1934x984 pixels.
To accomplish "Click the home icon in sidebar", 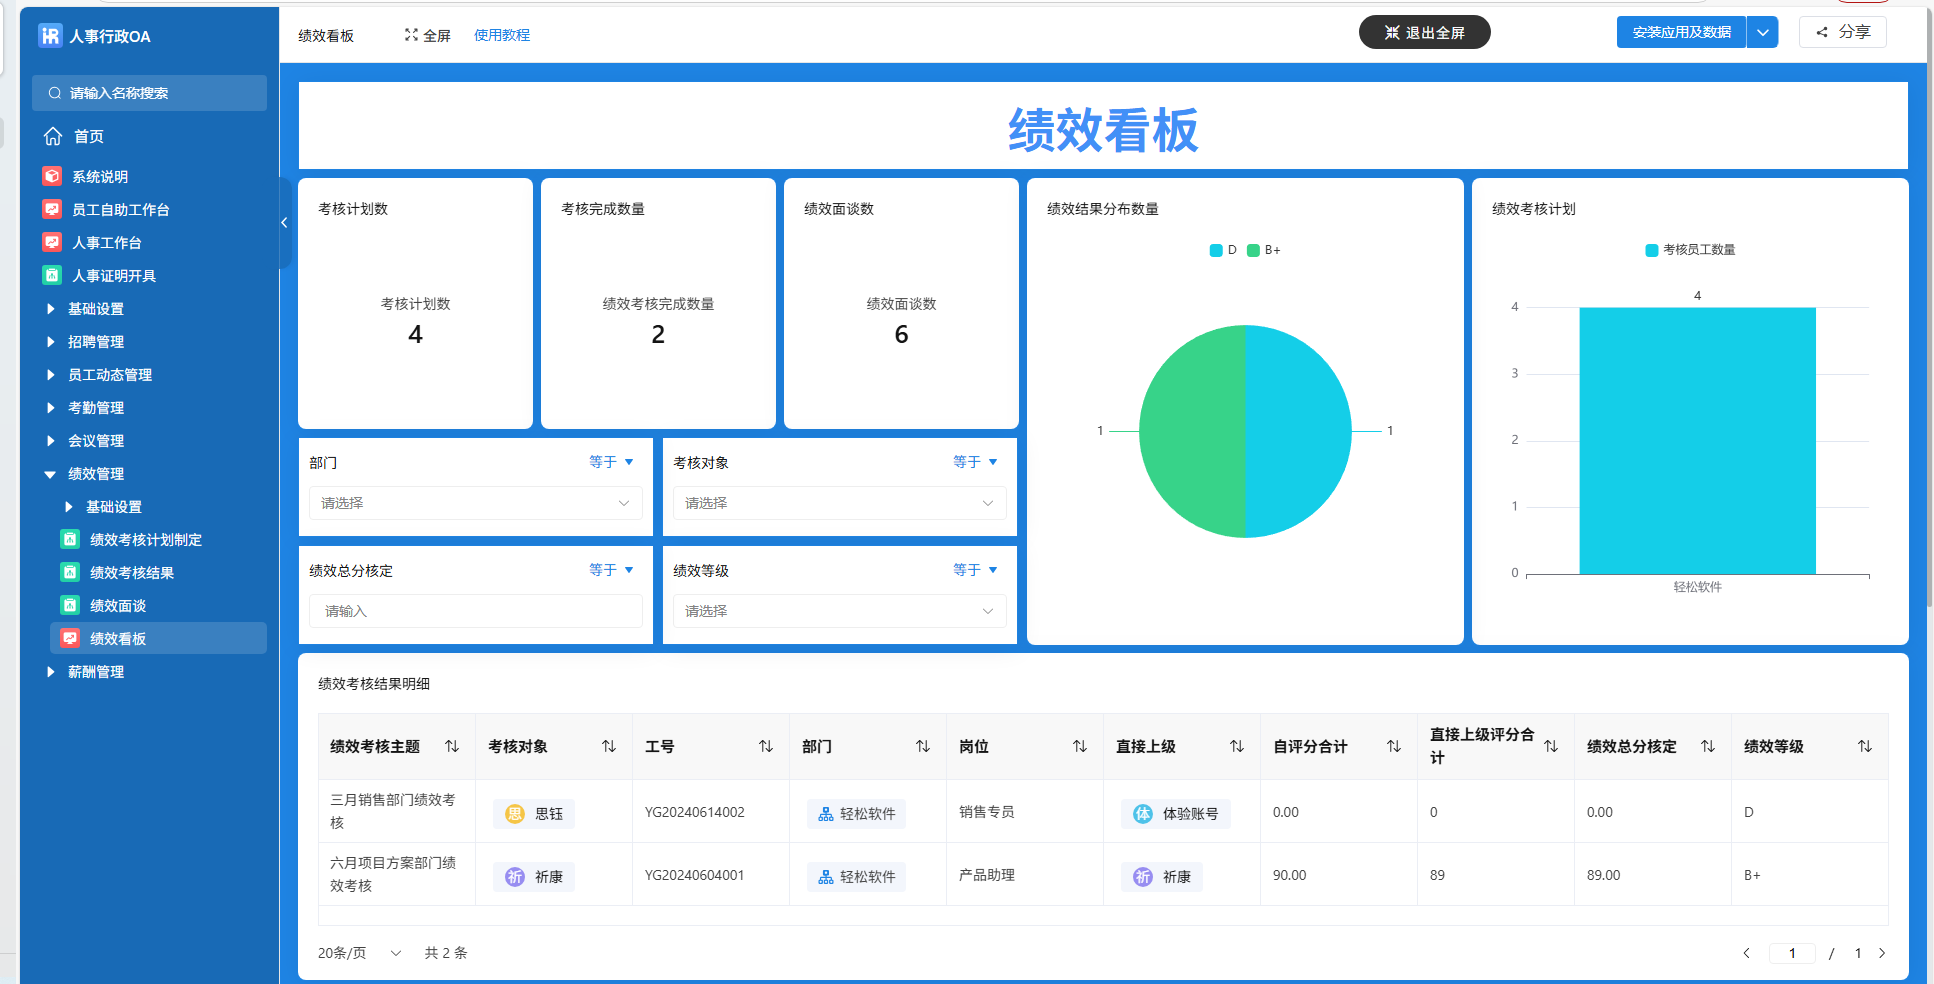I will (53, 136).
